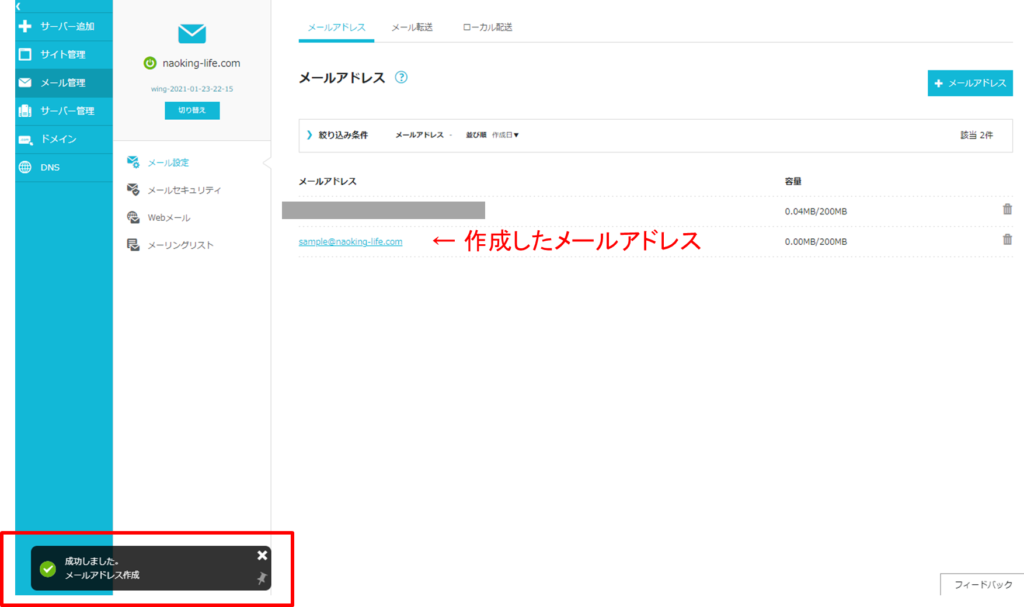Click the メールアドレス column header
1024x607 pixels.
click(x=327, y=182)
